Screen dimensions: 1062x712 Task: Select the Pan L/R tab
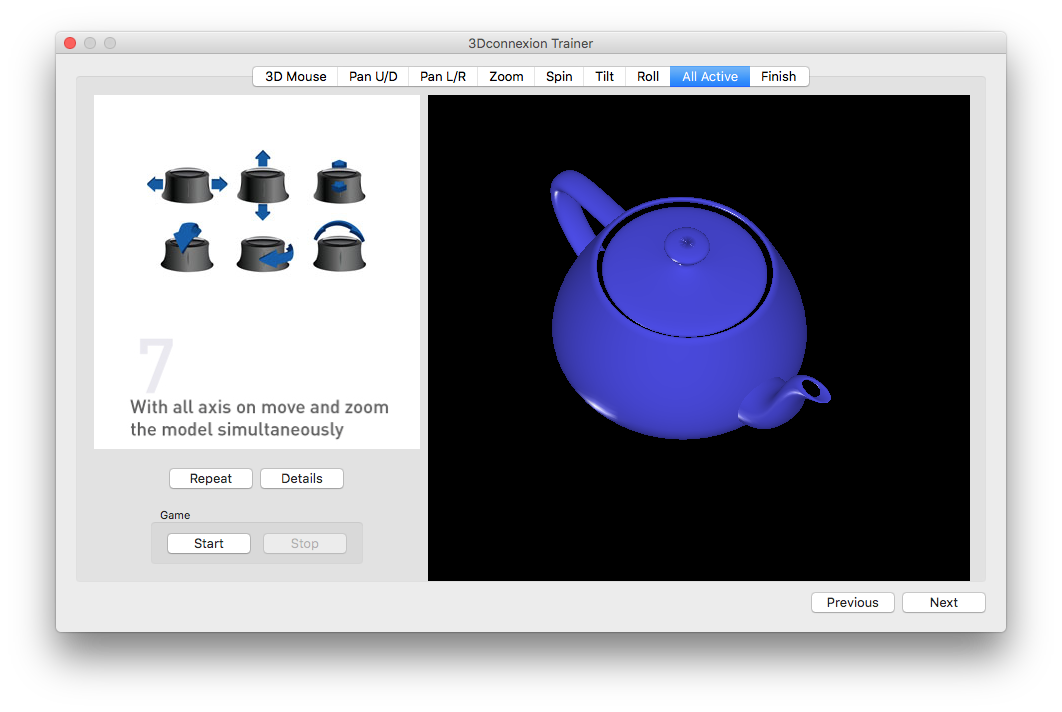(443, 76)
